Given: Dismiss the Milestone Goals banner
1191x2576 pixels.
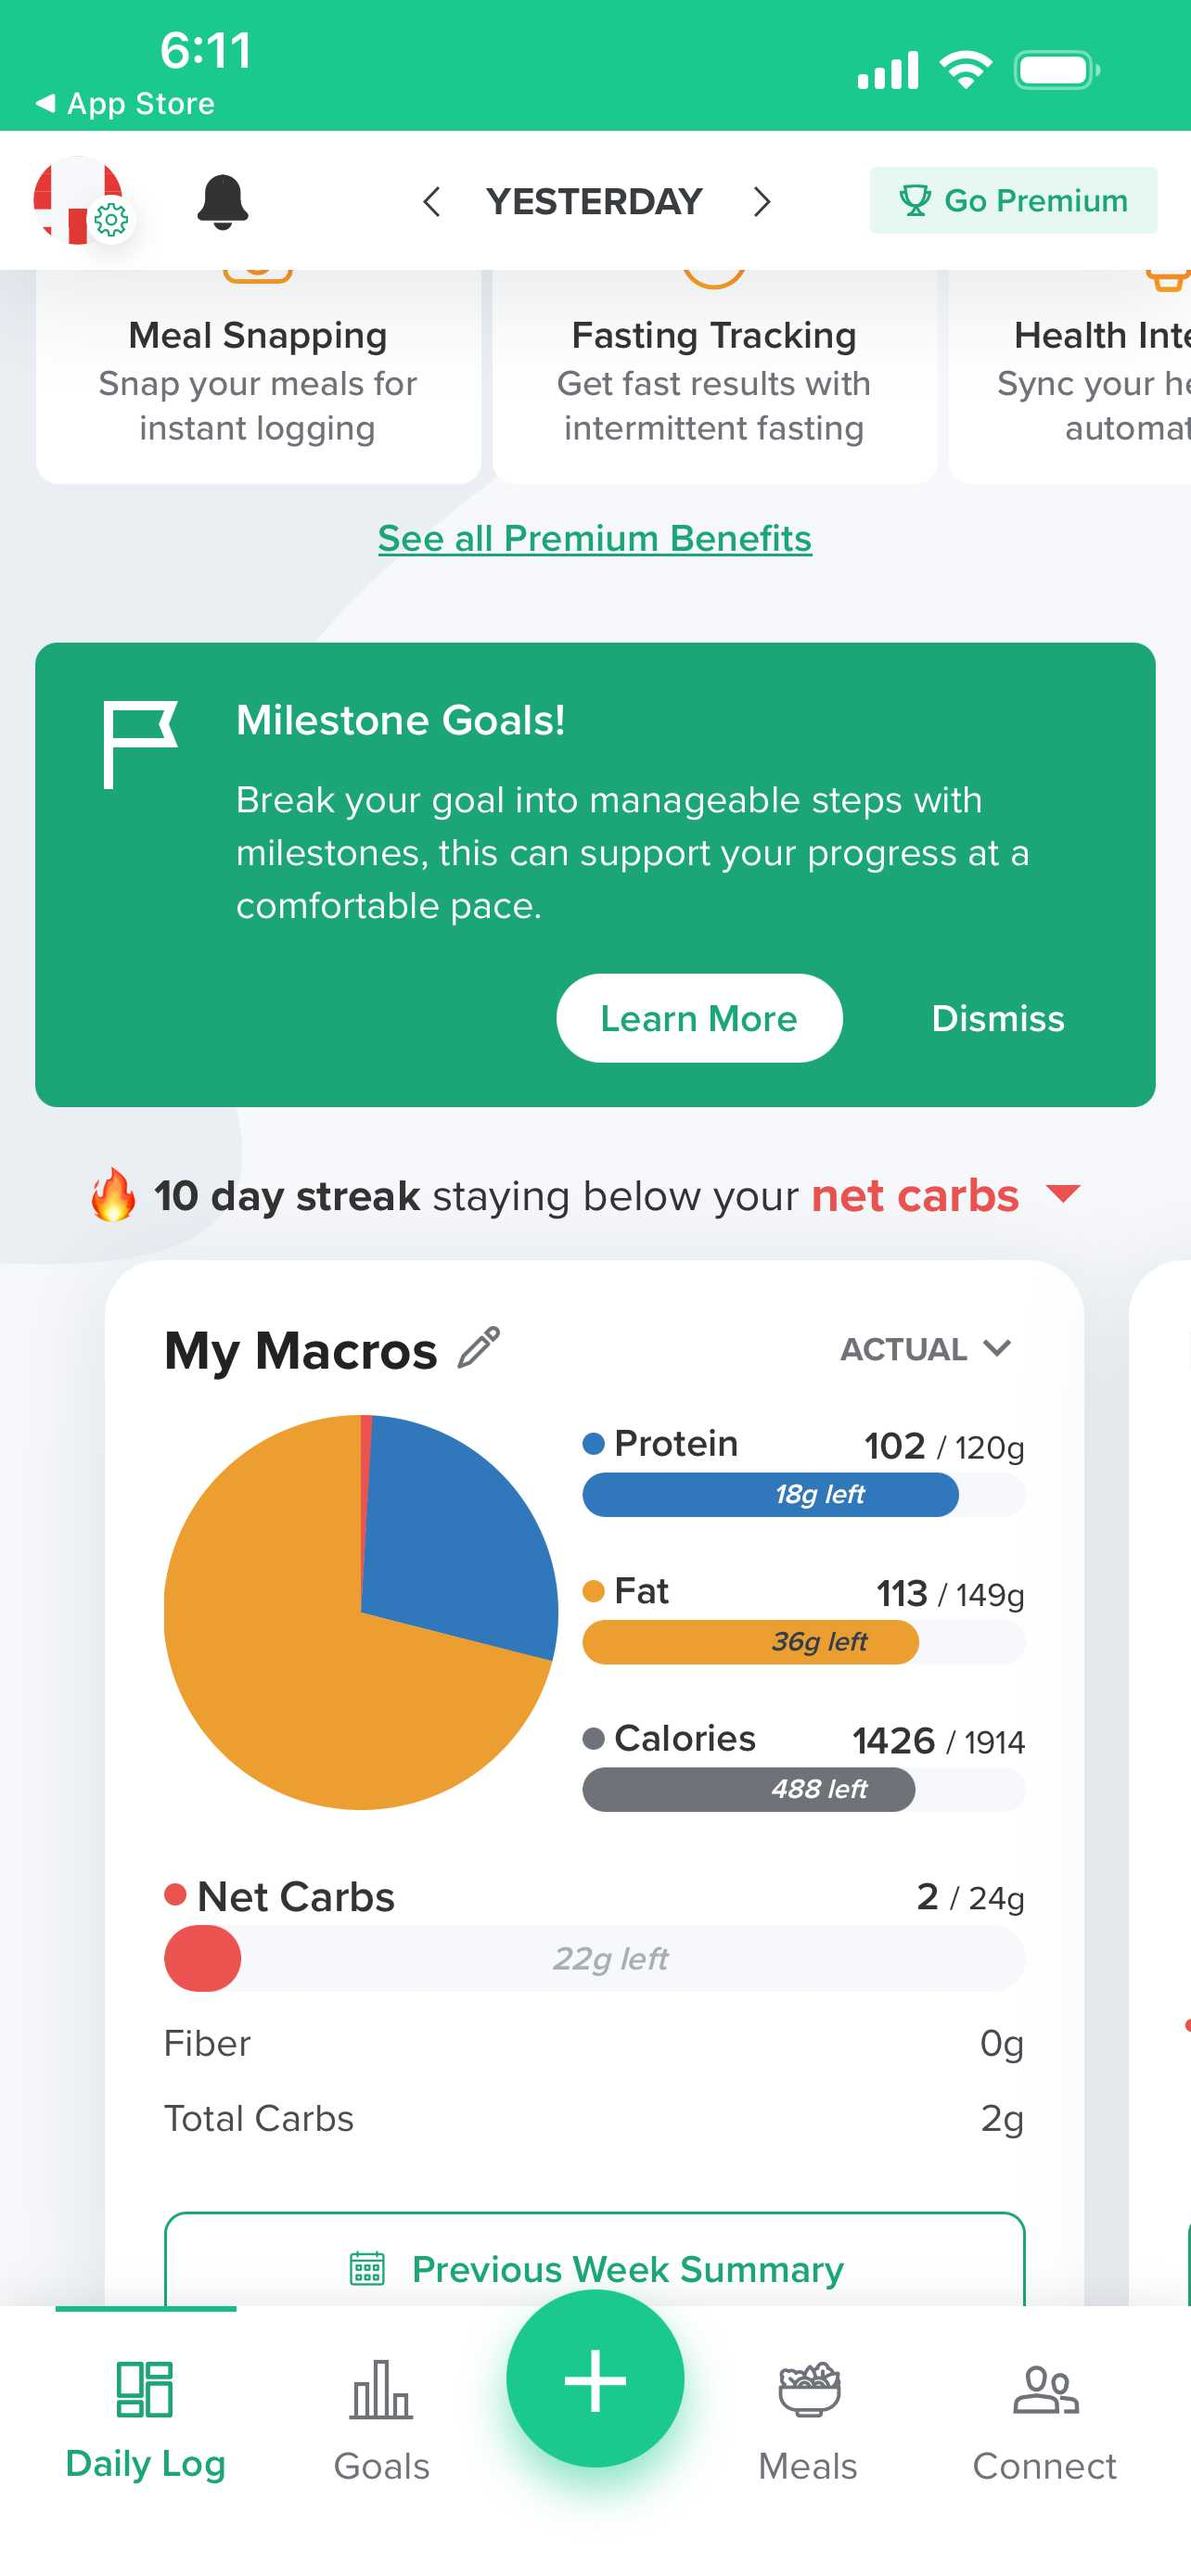Looking at the screenshot, I should 997,1018.
